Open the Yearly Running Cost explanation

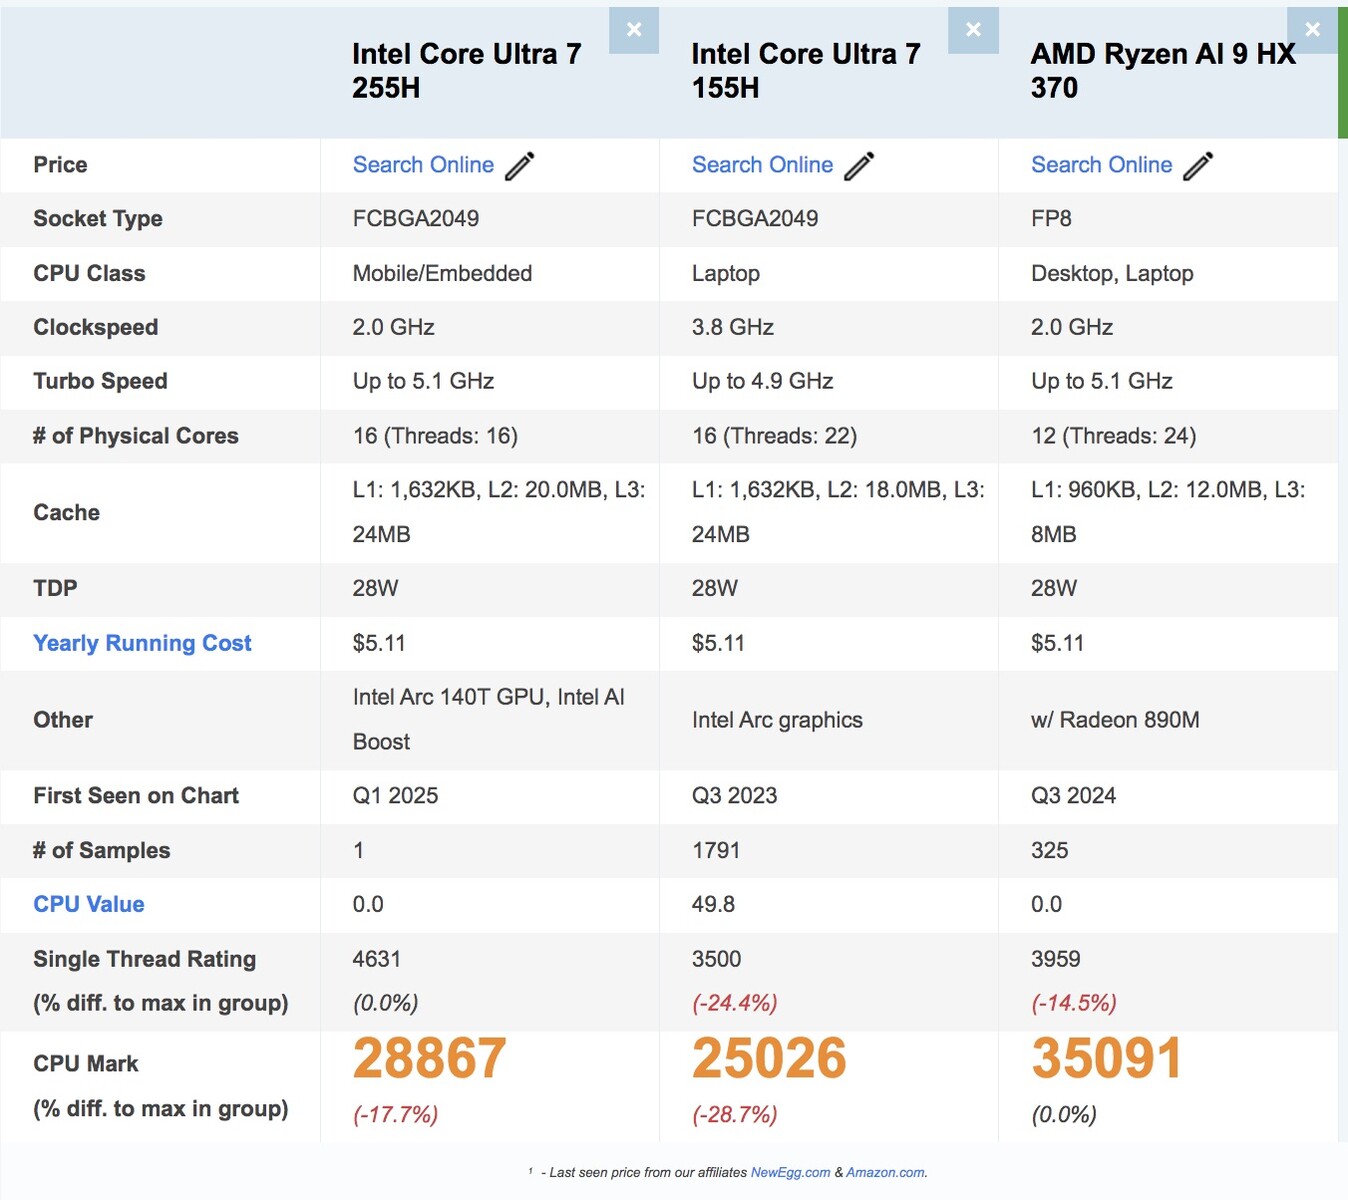point(142,643)
